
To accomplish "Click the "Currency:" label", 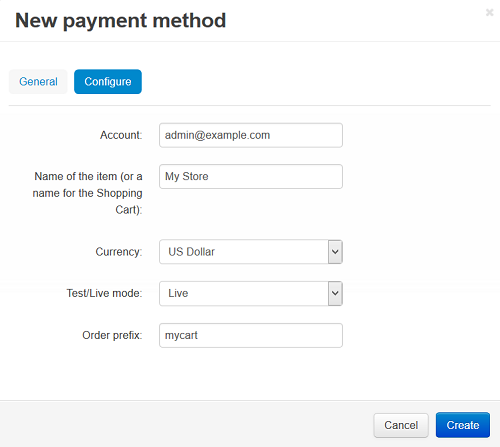I will coord(119,252).
